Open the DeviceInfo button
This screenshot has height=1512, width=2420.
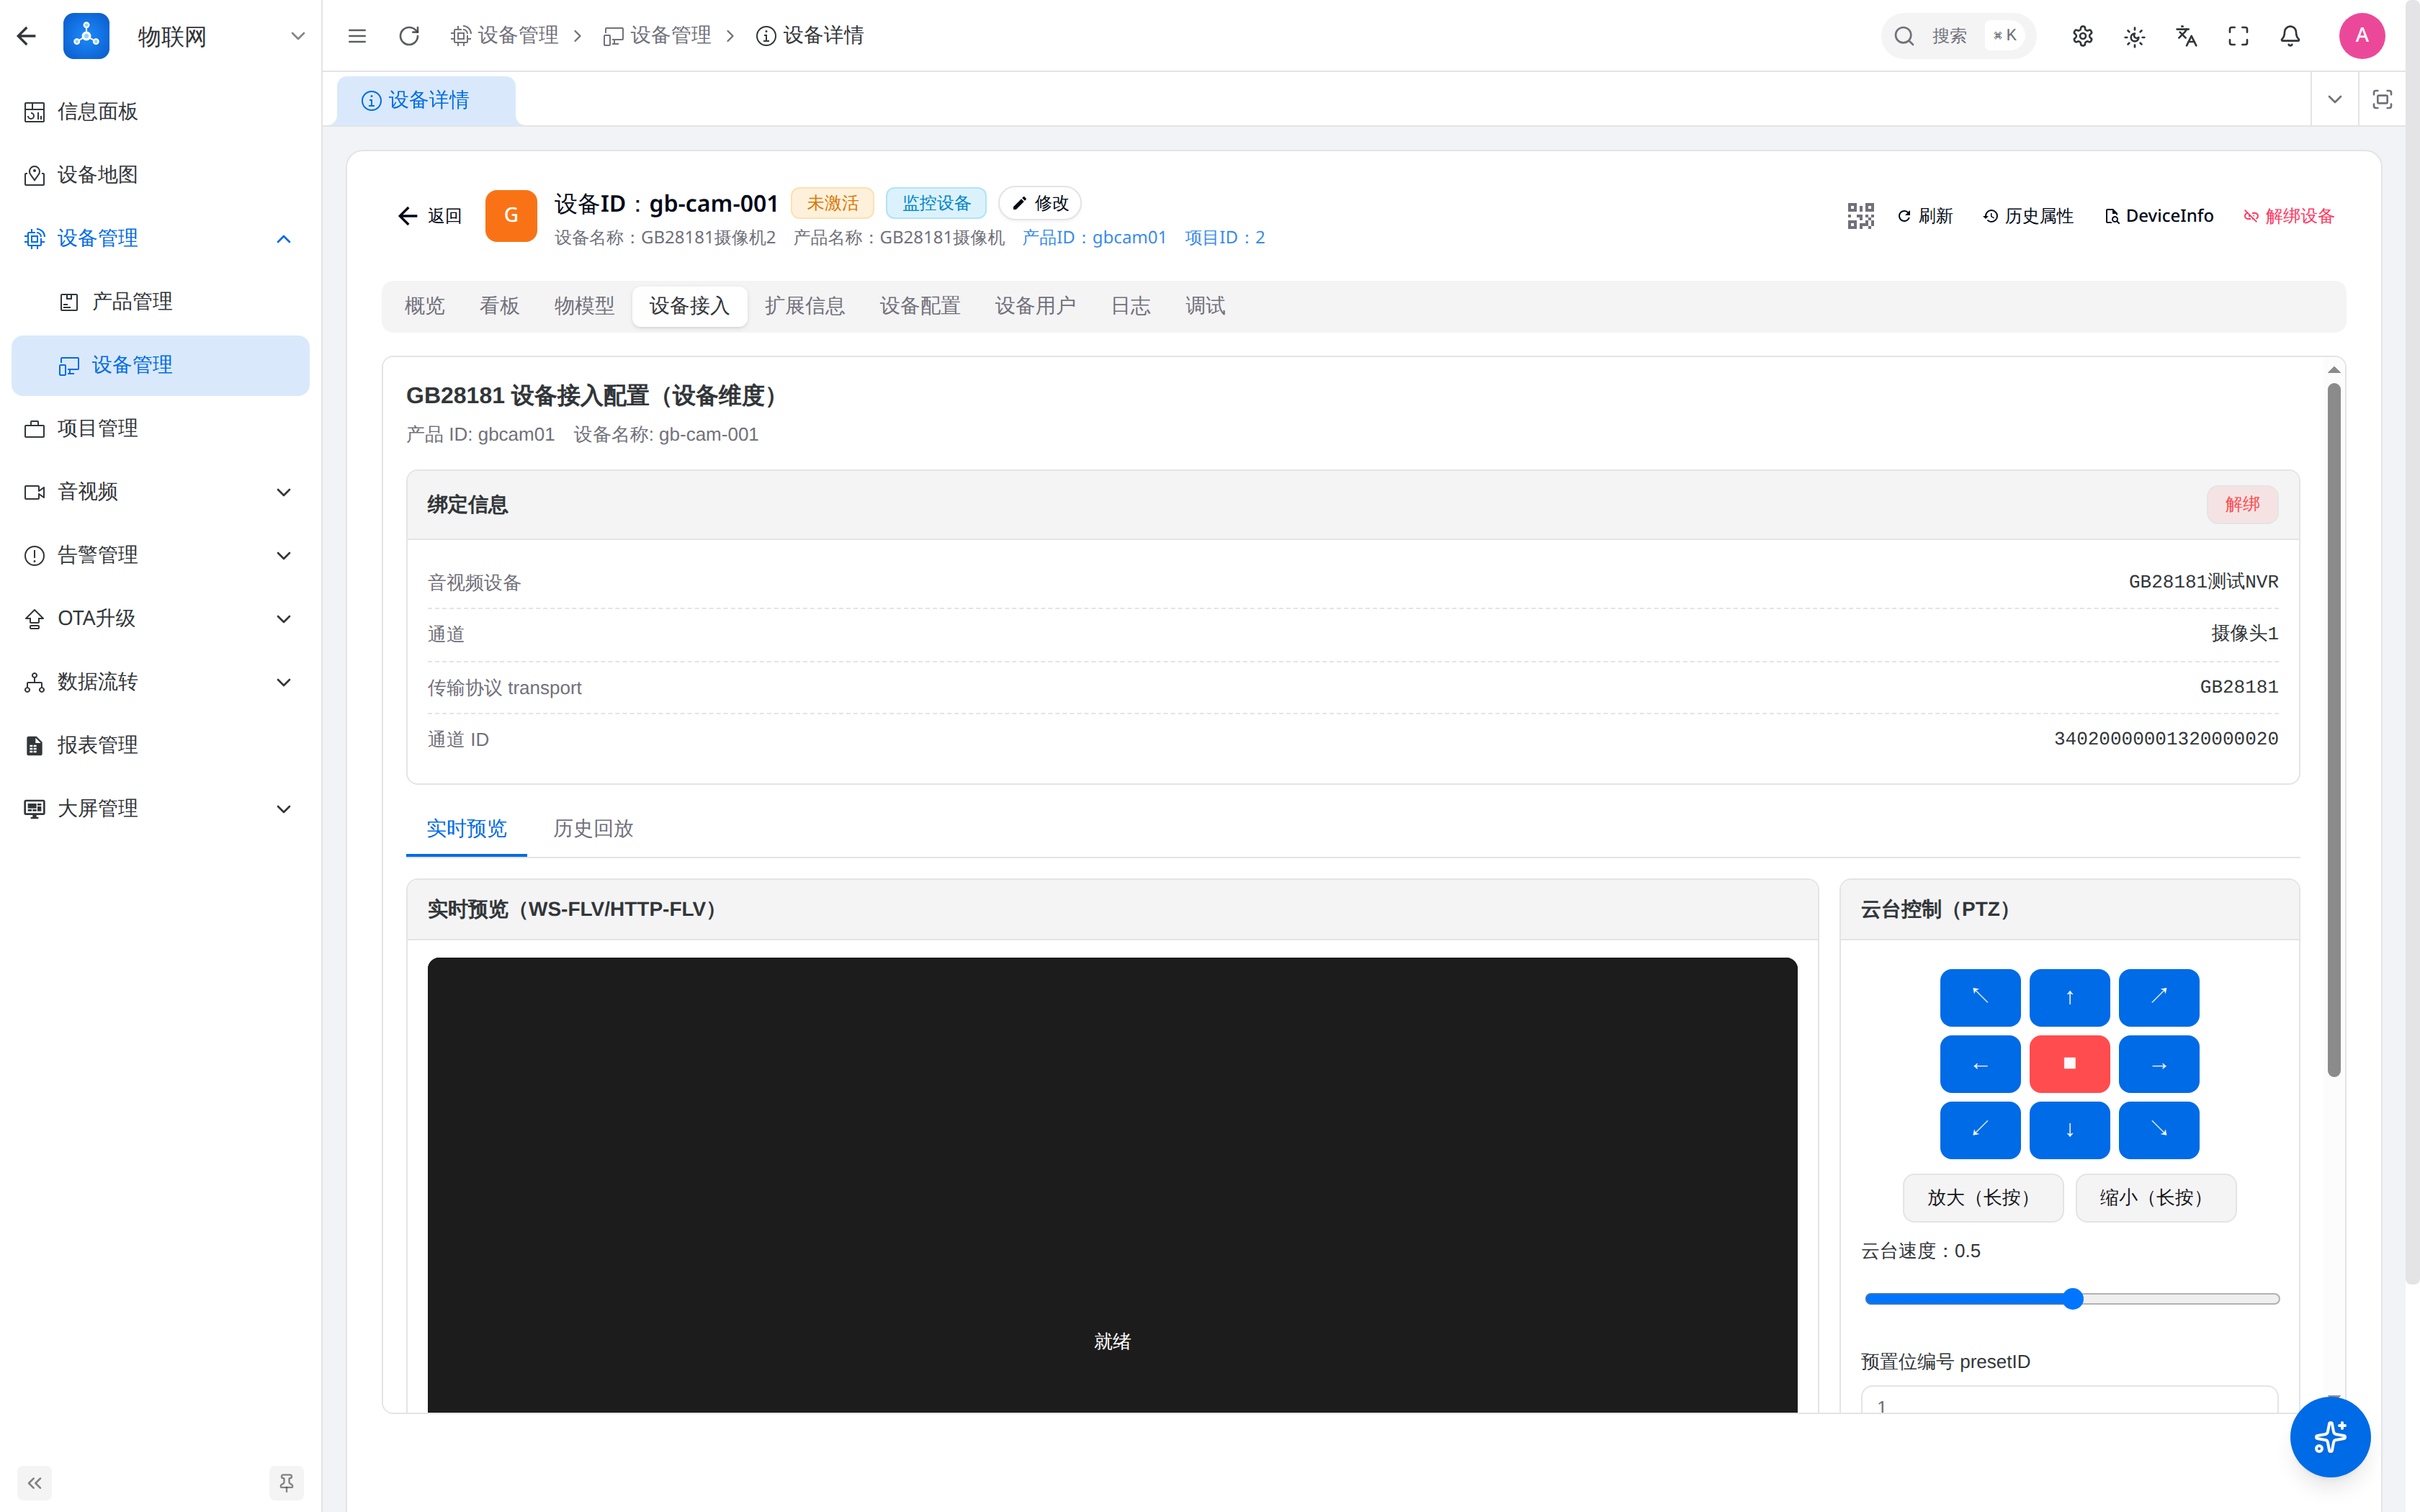2159,216
